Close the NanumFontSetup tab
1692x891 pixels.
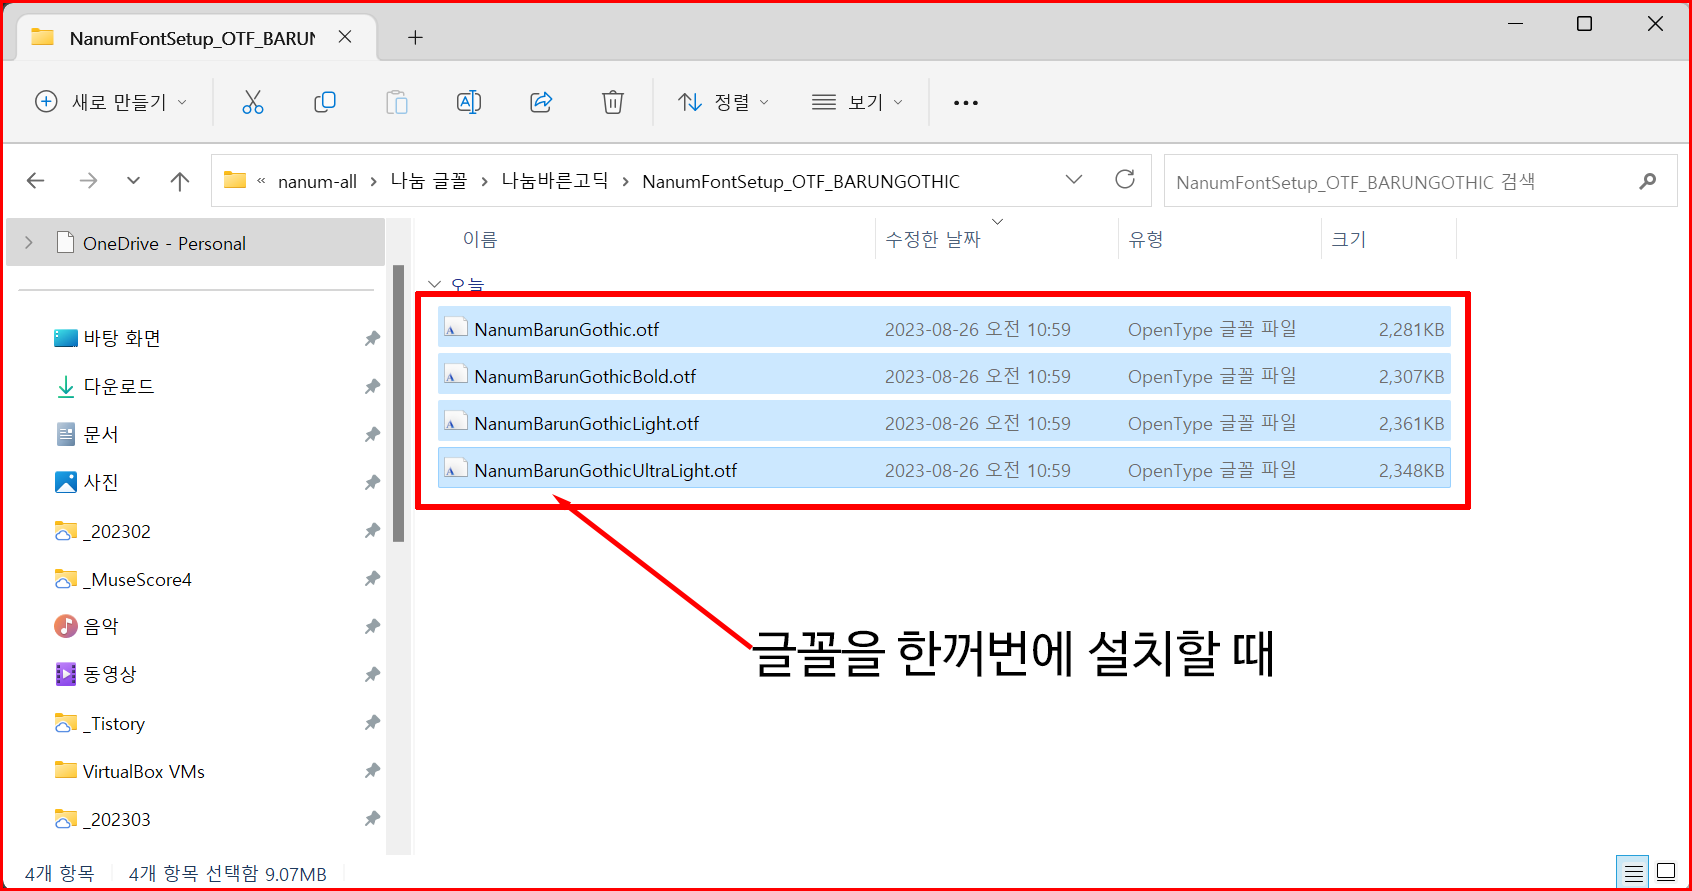tap(345, 37)
